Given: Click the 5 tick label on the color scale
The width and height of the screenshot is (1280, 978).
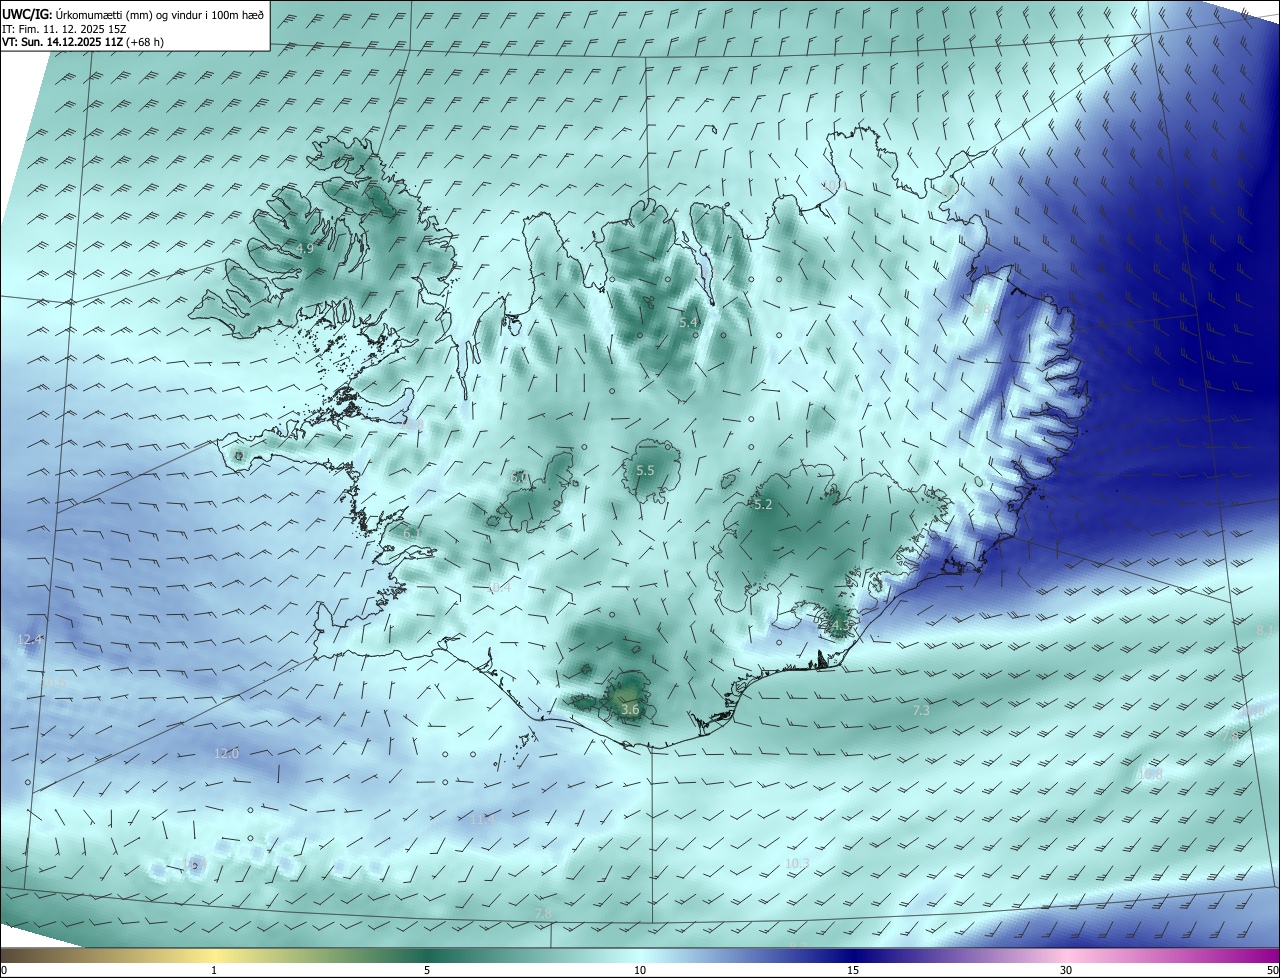Looking at the screenshot, I should (x=427, y=970).
